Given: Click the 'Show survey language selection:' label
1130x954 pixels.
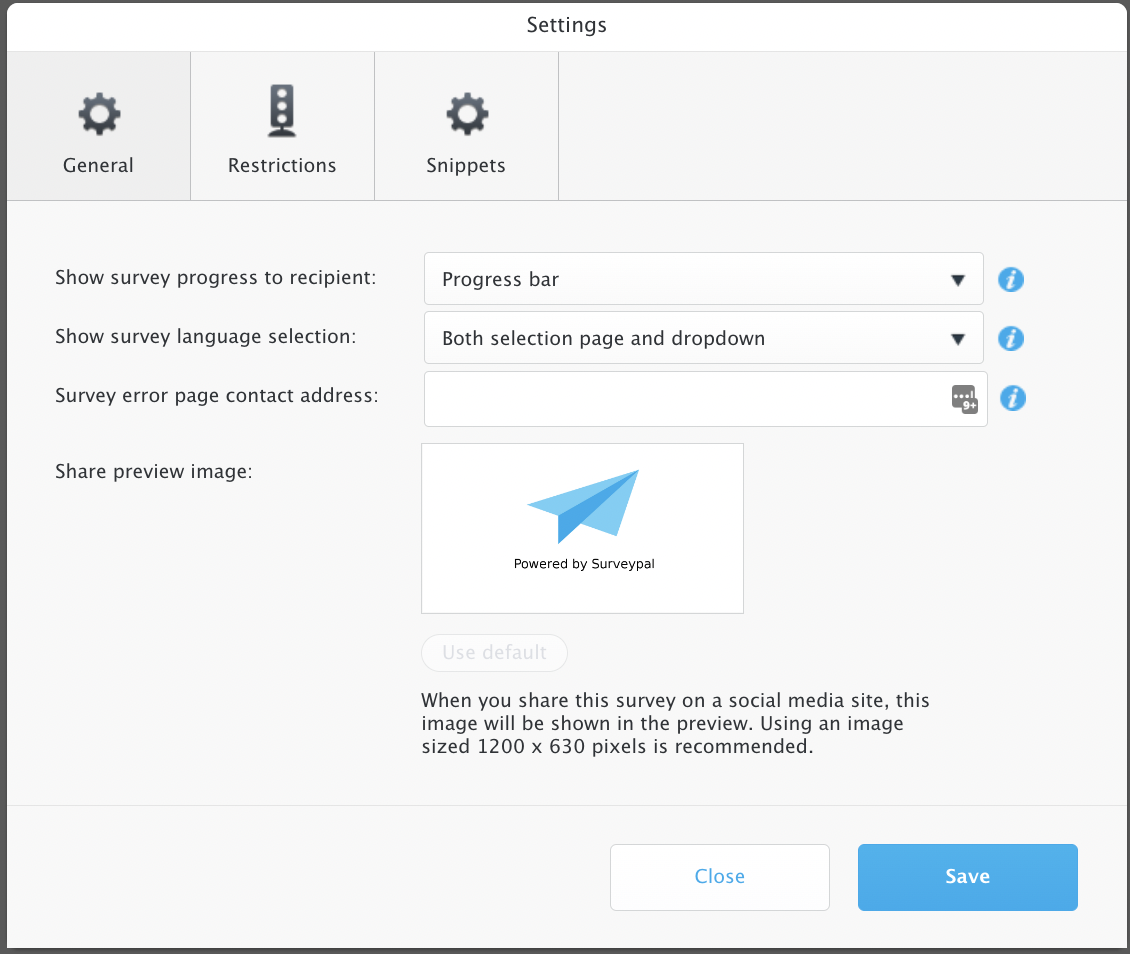Looking at the screenshot, I should [205, 336].
